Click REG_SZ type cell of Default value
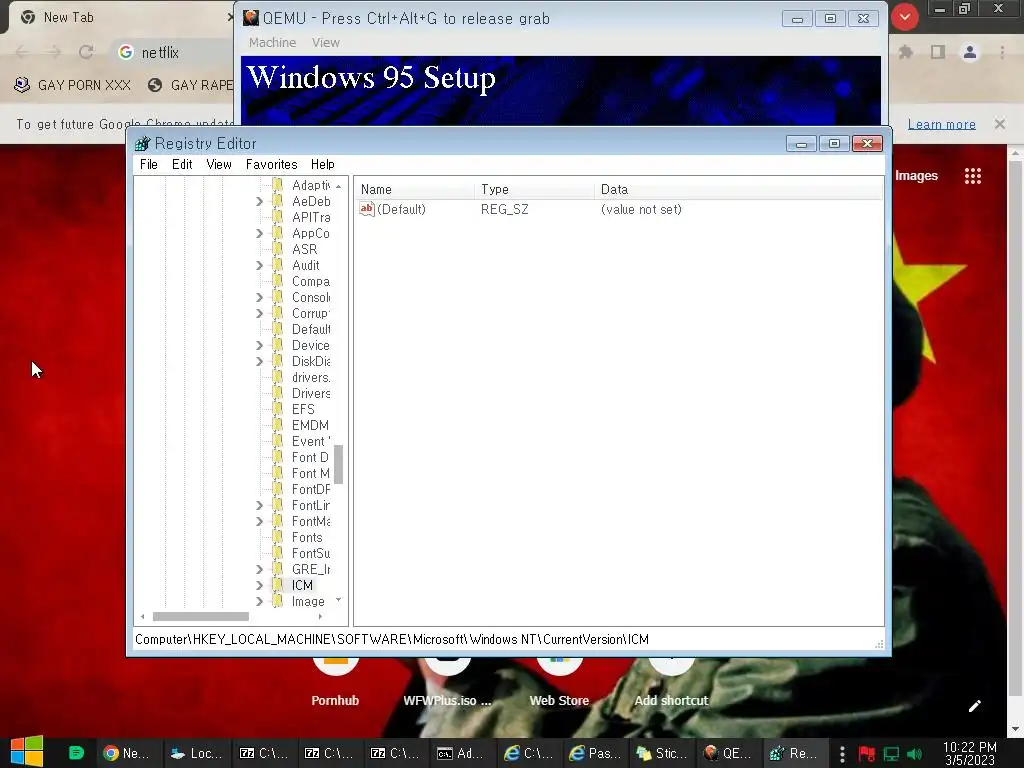 (x=505, y=210)
